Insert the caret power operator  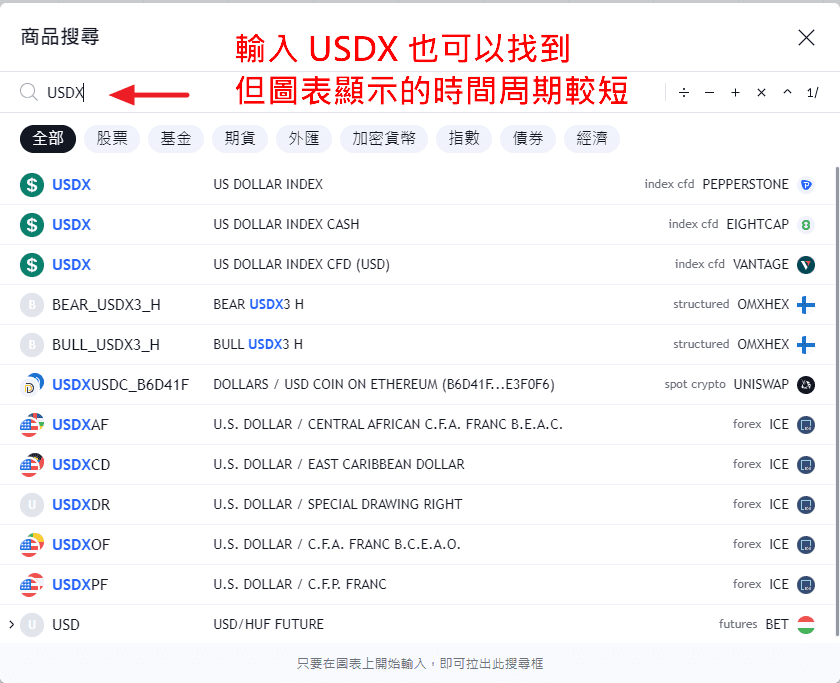point(787,92)
